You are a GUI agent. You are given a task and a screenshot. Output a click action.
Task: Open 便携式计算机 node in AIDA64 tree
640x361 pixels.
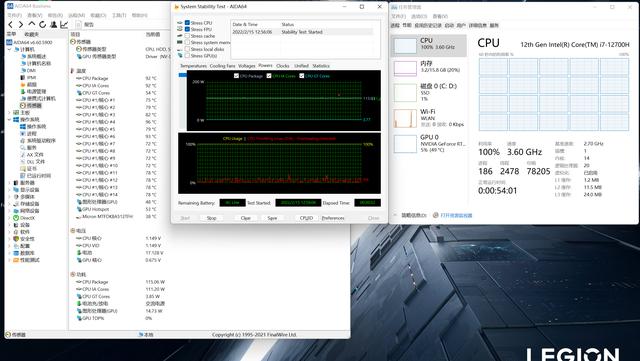coord(41,98)
